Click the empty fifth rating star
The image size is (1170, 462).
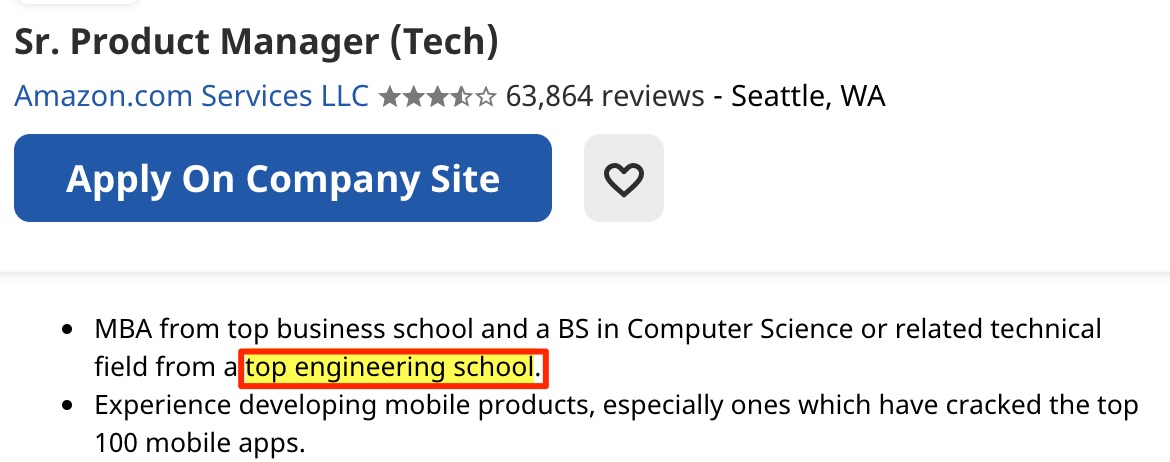(486, 97)
